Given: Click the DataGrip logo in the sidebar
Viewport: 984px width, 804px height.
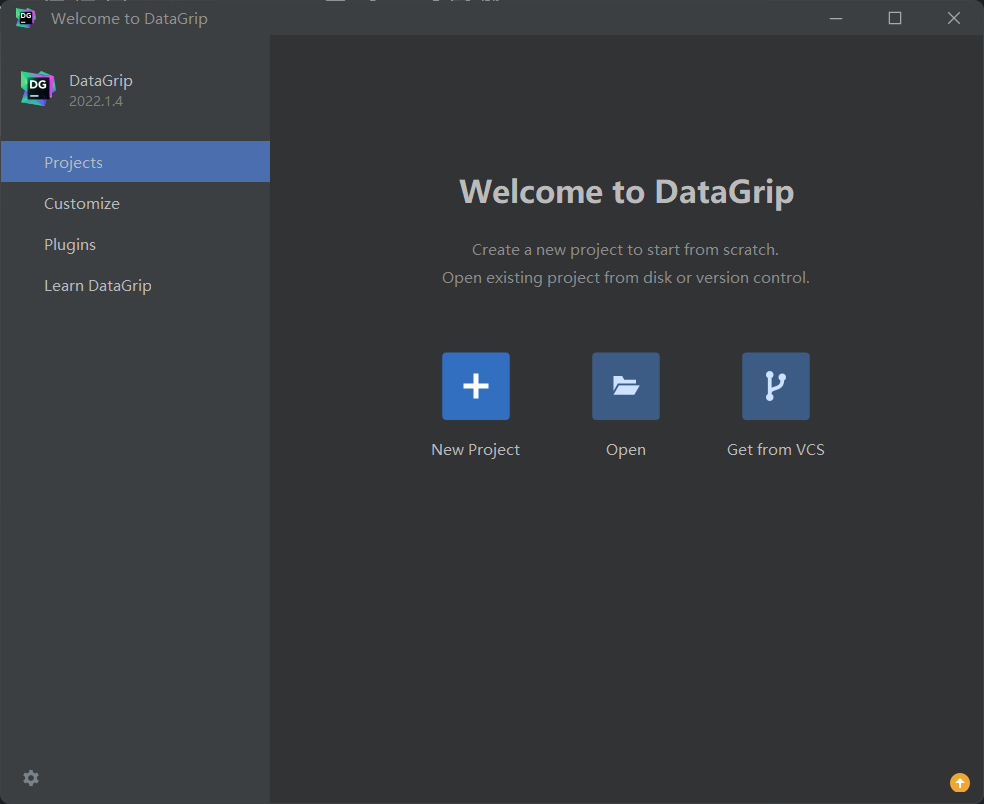Looking at the screenshot, I should click(38, 88).
